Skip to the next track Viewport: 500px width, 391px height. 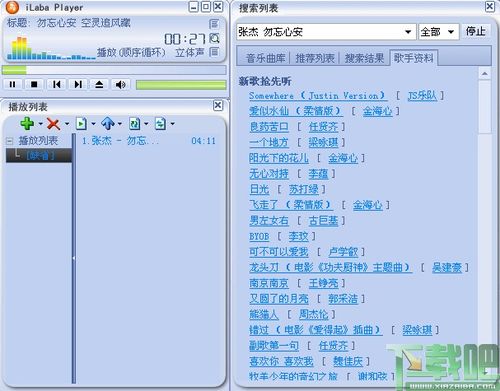(78, 84)
